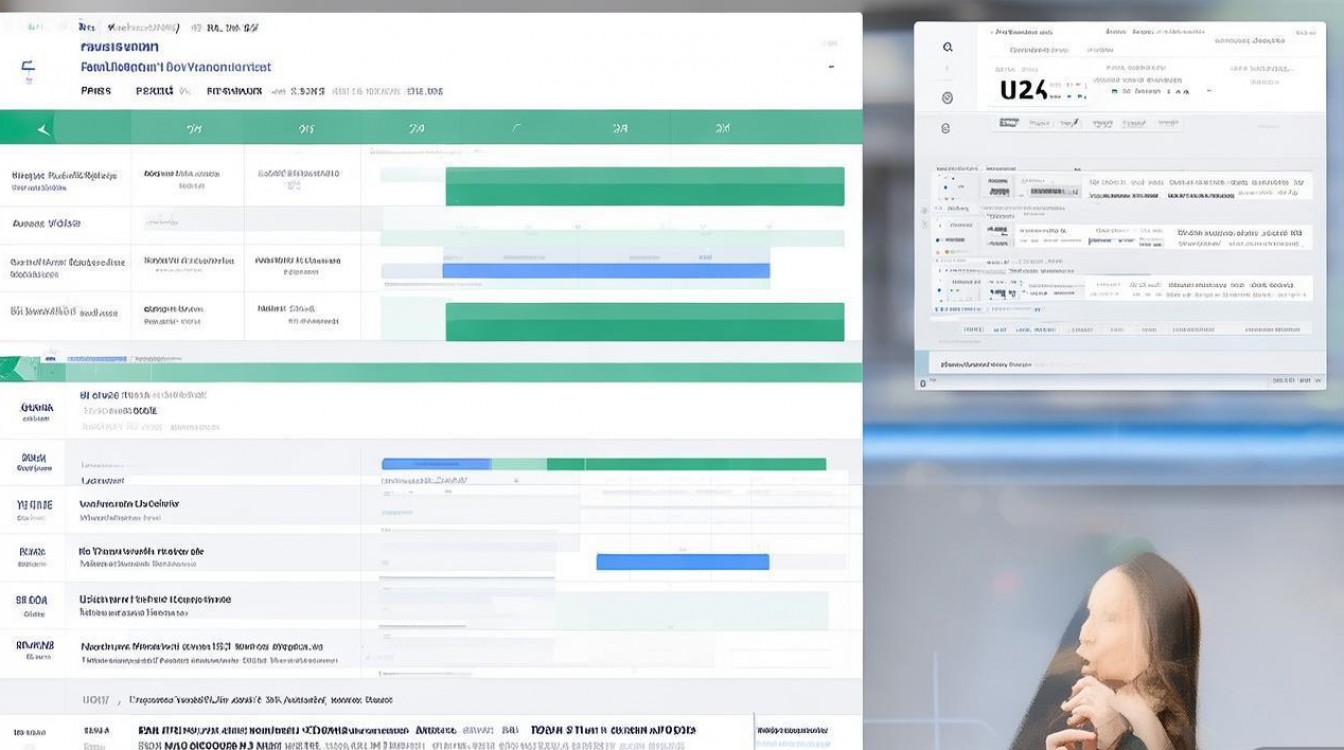Screen dimensions: 1344x750
Task: Click the last column label in the green header
Action: (x=722, y=129)
